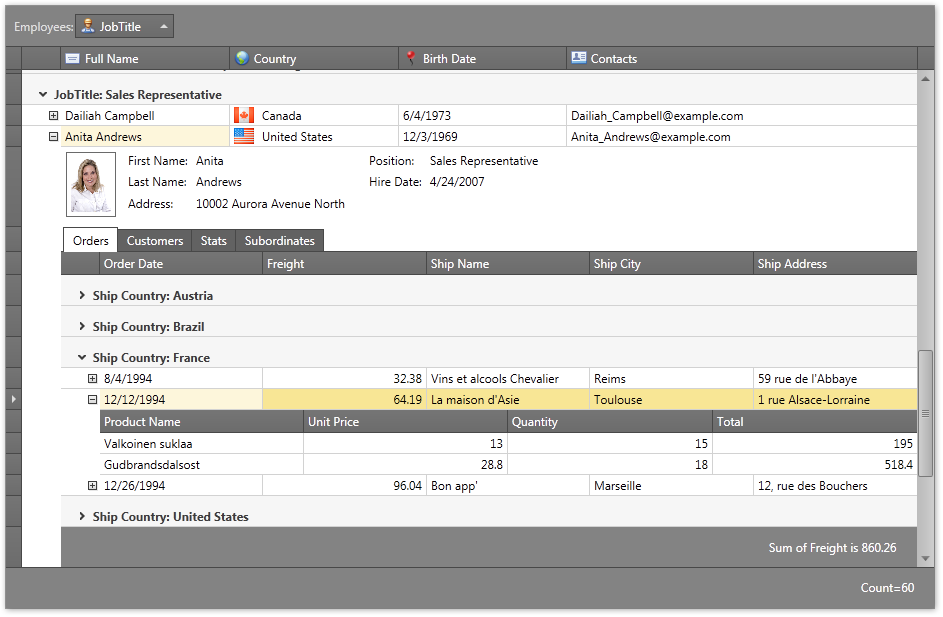Image resolution: width=943 pixels, height=617 pixels.
Task: Expand the Dailiah Campbell row
Action: 53,116
